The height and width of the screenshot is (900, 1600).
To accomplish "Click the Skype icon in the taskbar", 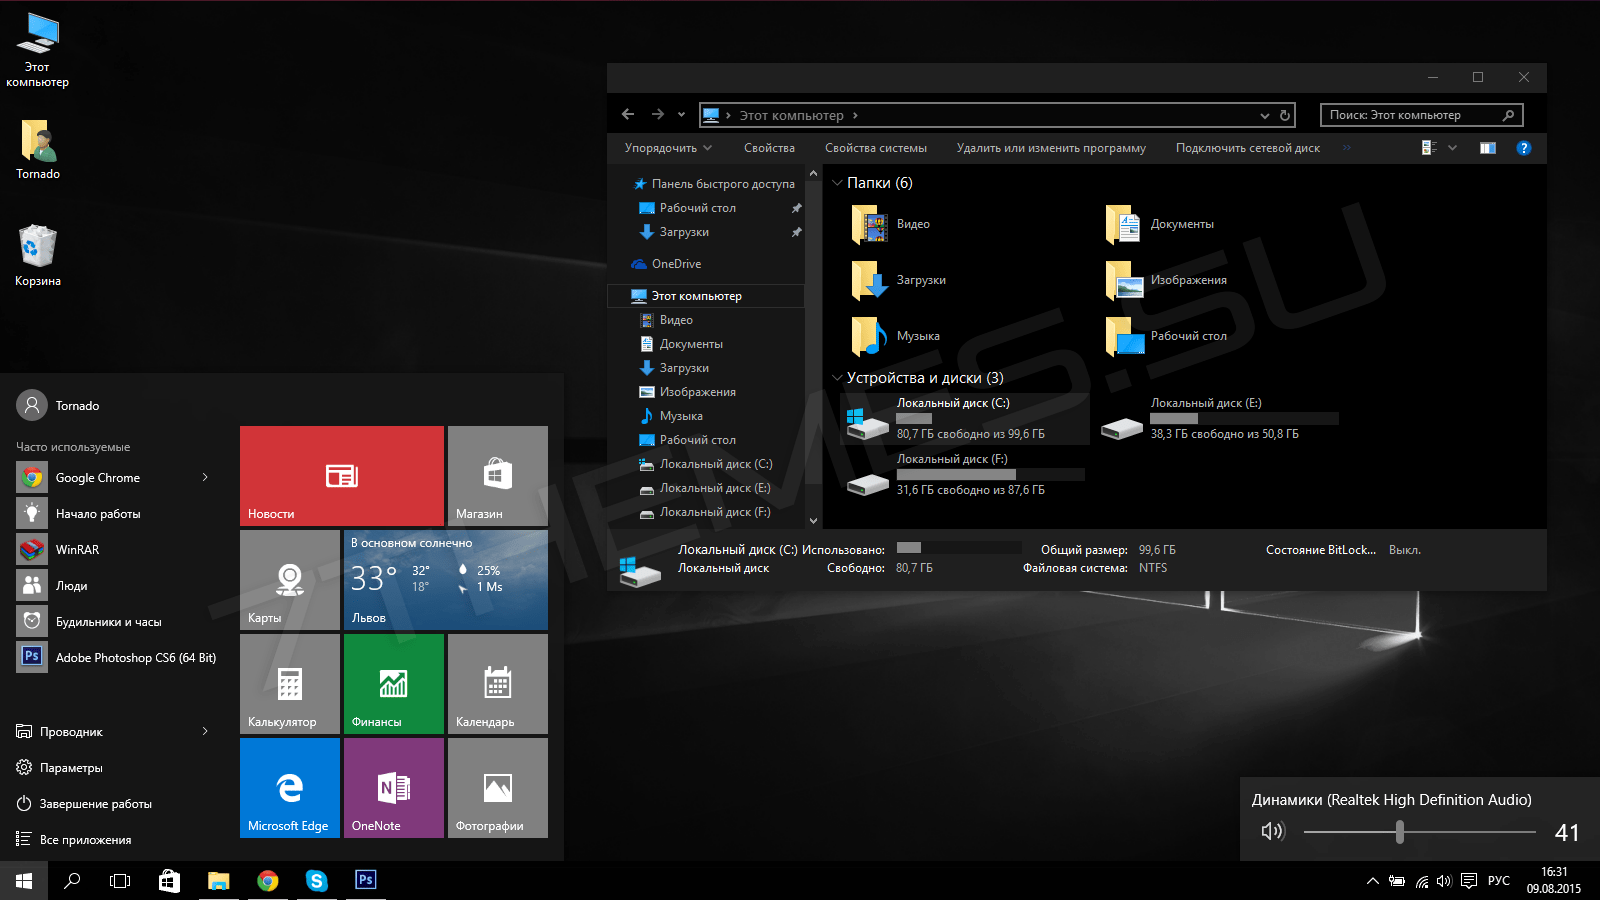I will (x=317, y=881).
